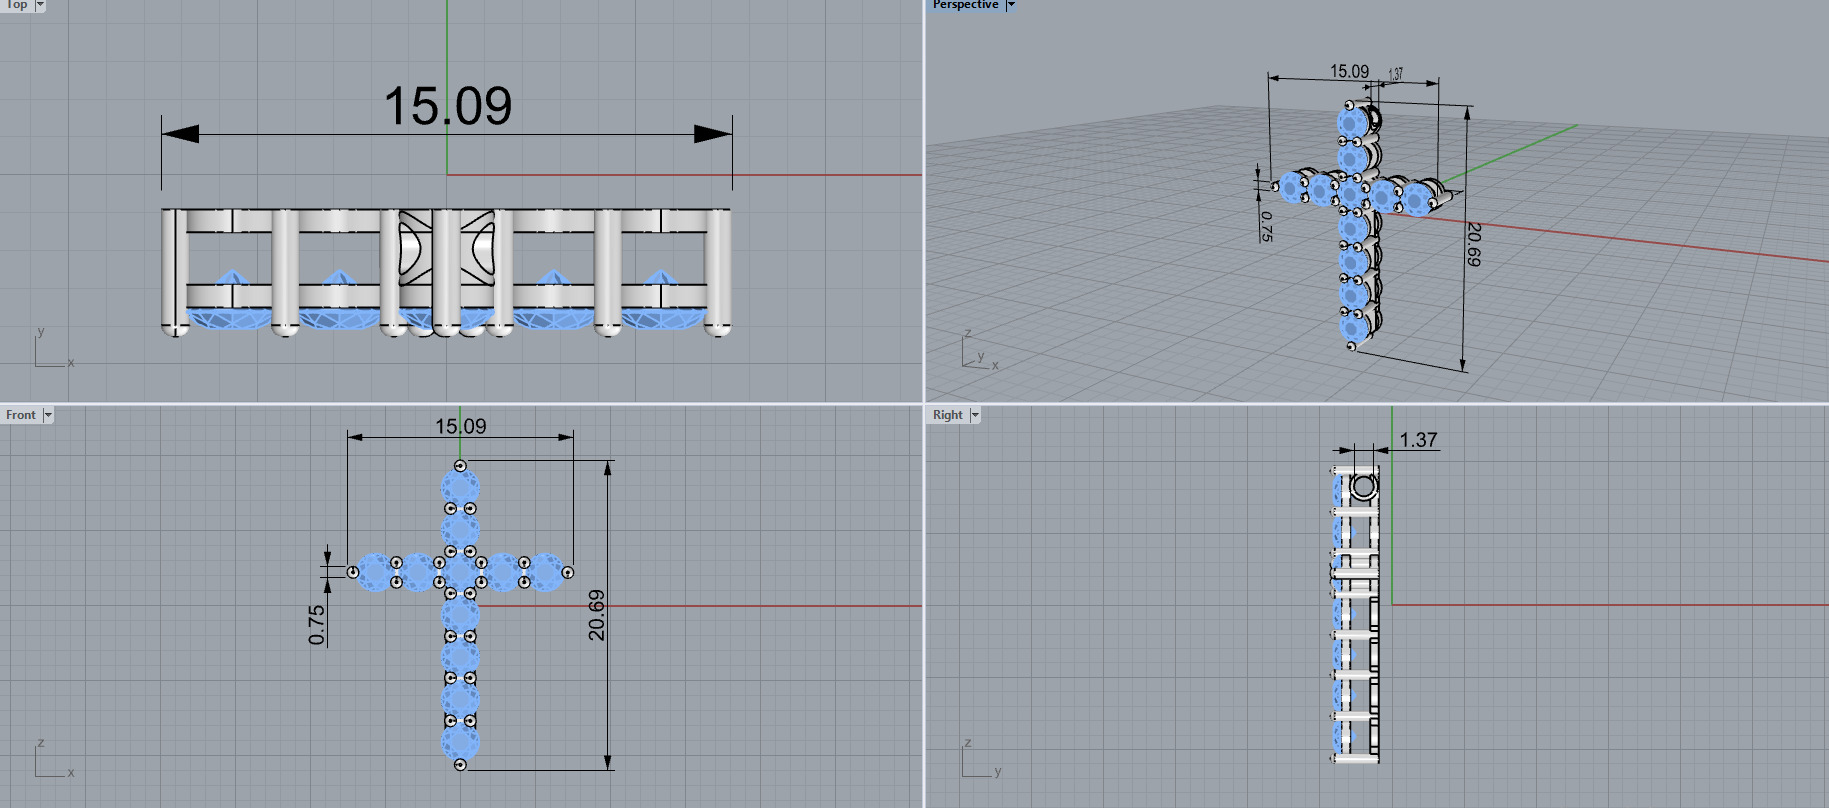
Task: Select the rightmost prong of cross in Front view
Action: (568, 572)
